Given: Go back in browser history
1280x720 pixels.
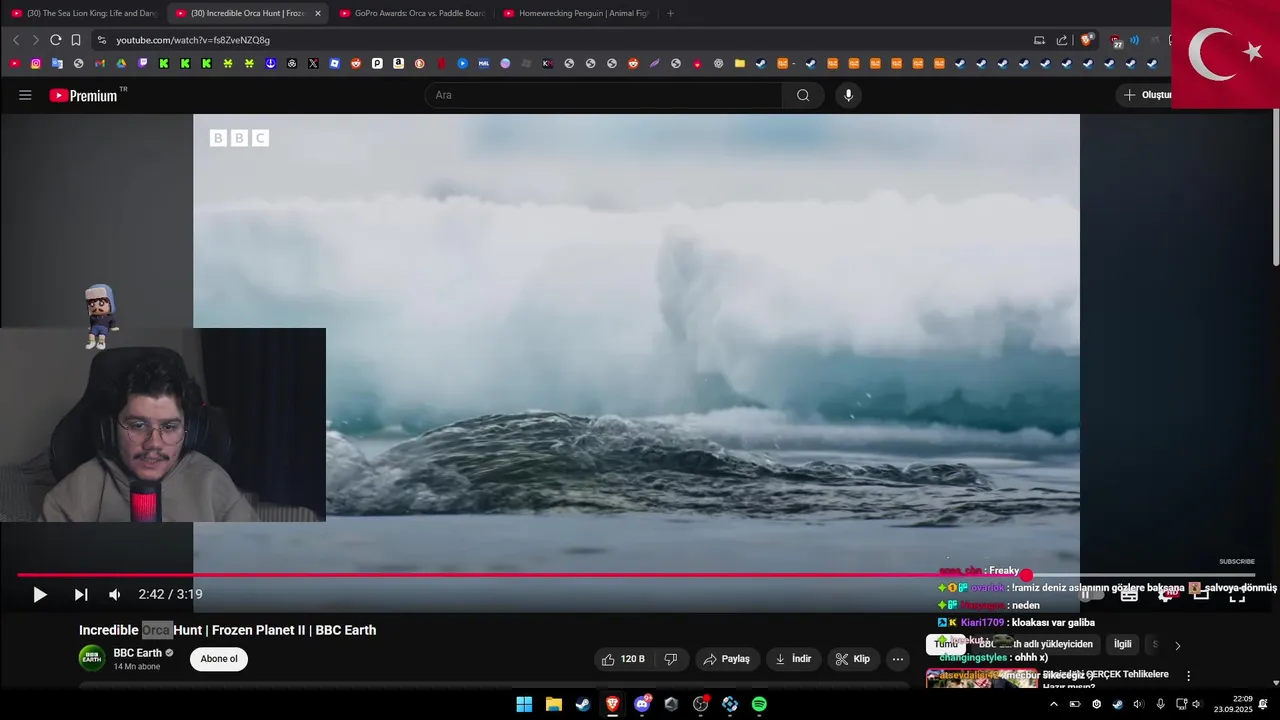Looking at the screenshot, I should pos(15,40).
